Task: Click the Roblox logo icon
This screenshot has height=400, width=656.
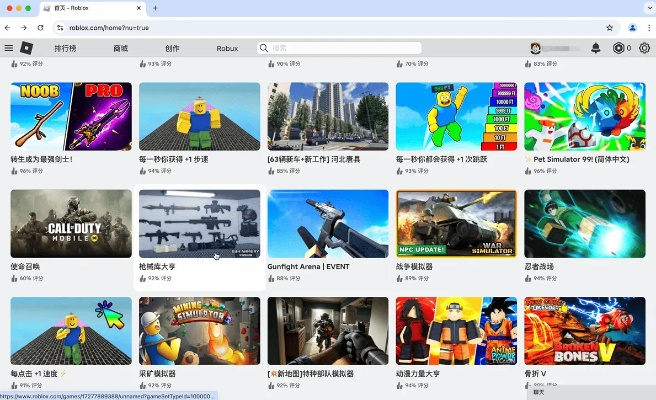Action: point(27,48)
